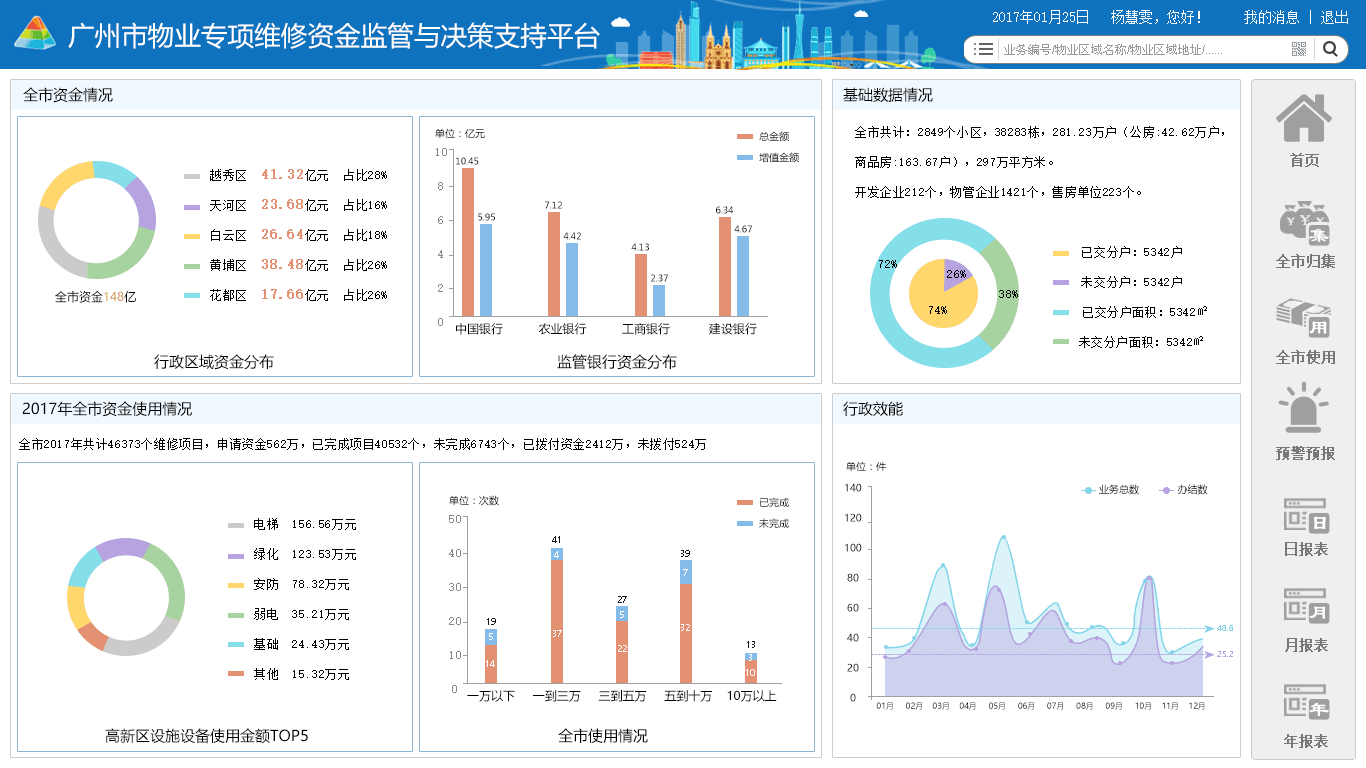The width and height of the screenshot is (1366, 768).
Task: Toggle 办结数 legend in 行政效能 chart
Action: coord(1184,490)
